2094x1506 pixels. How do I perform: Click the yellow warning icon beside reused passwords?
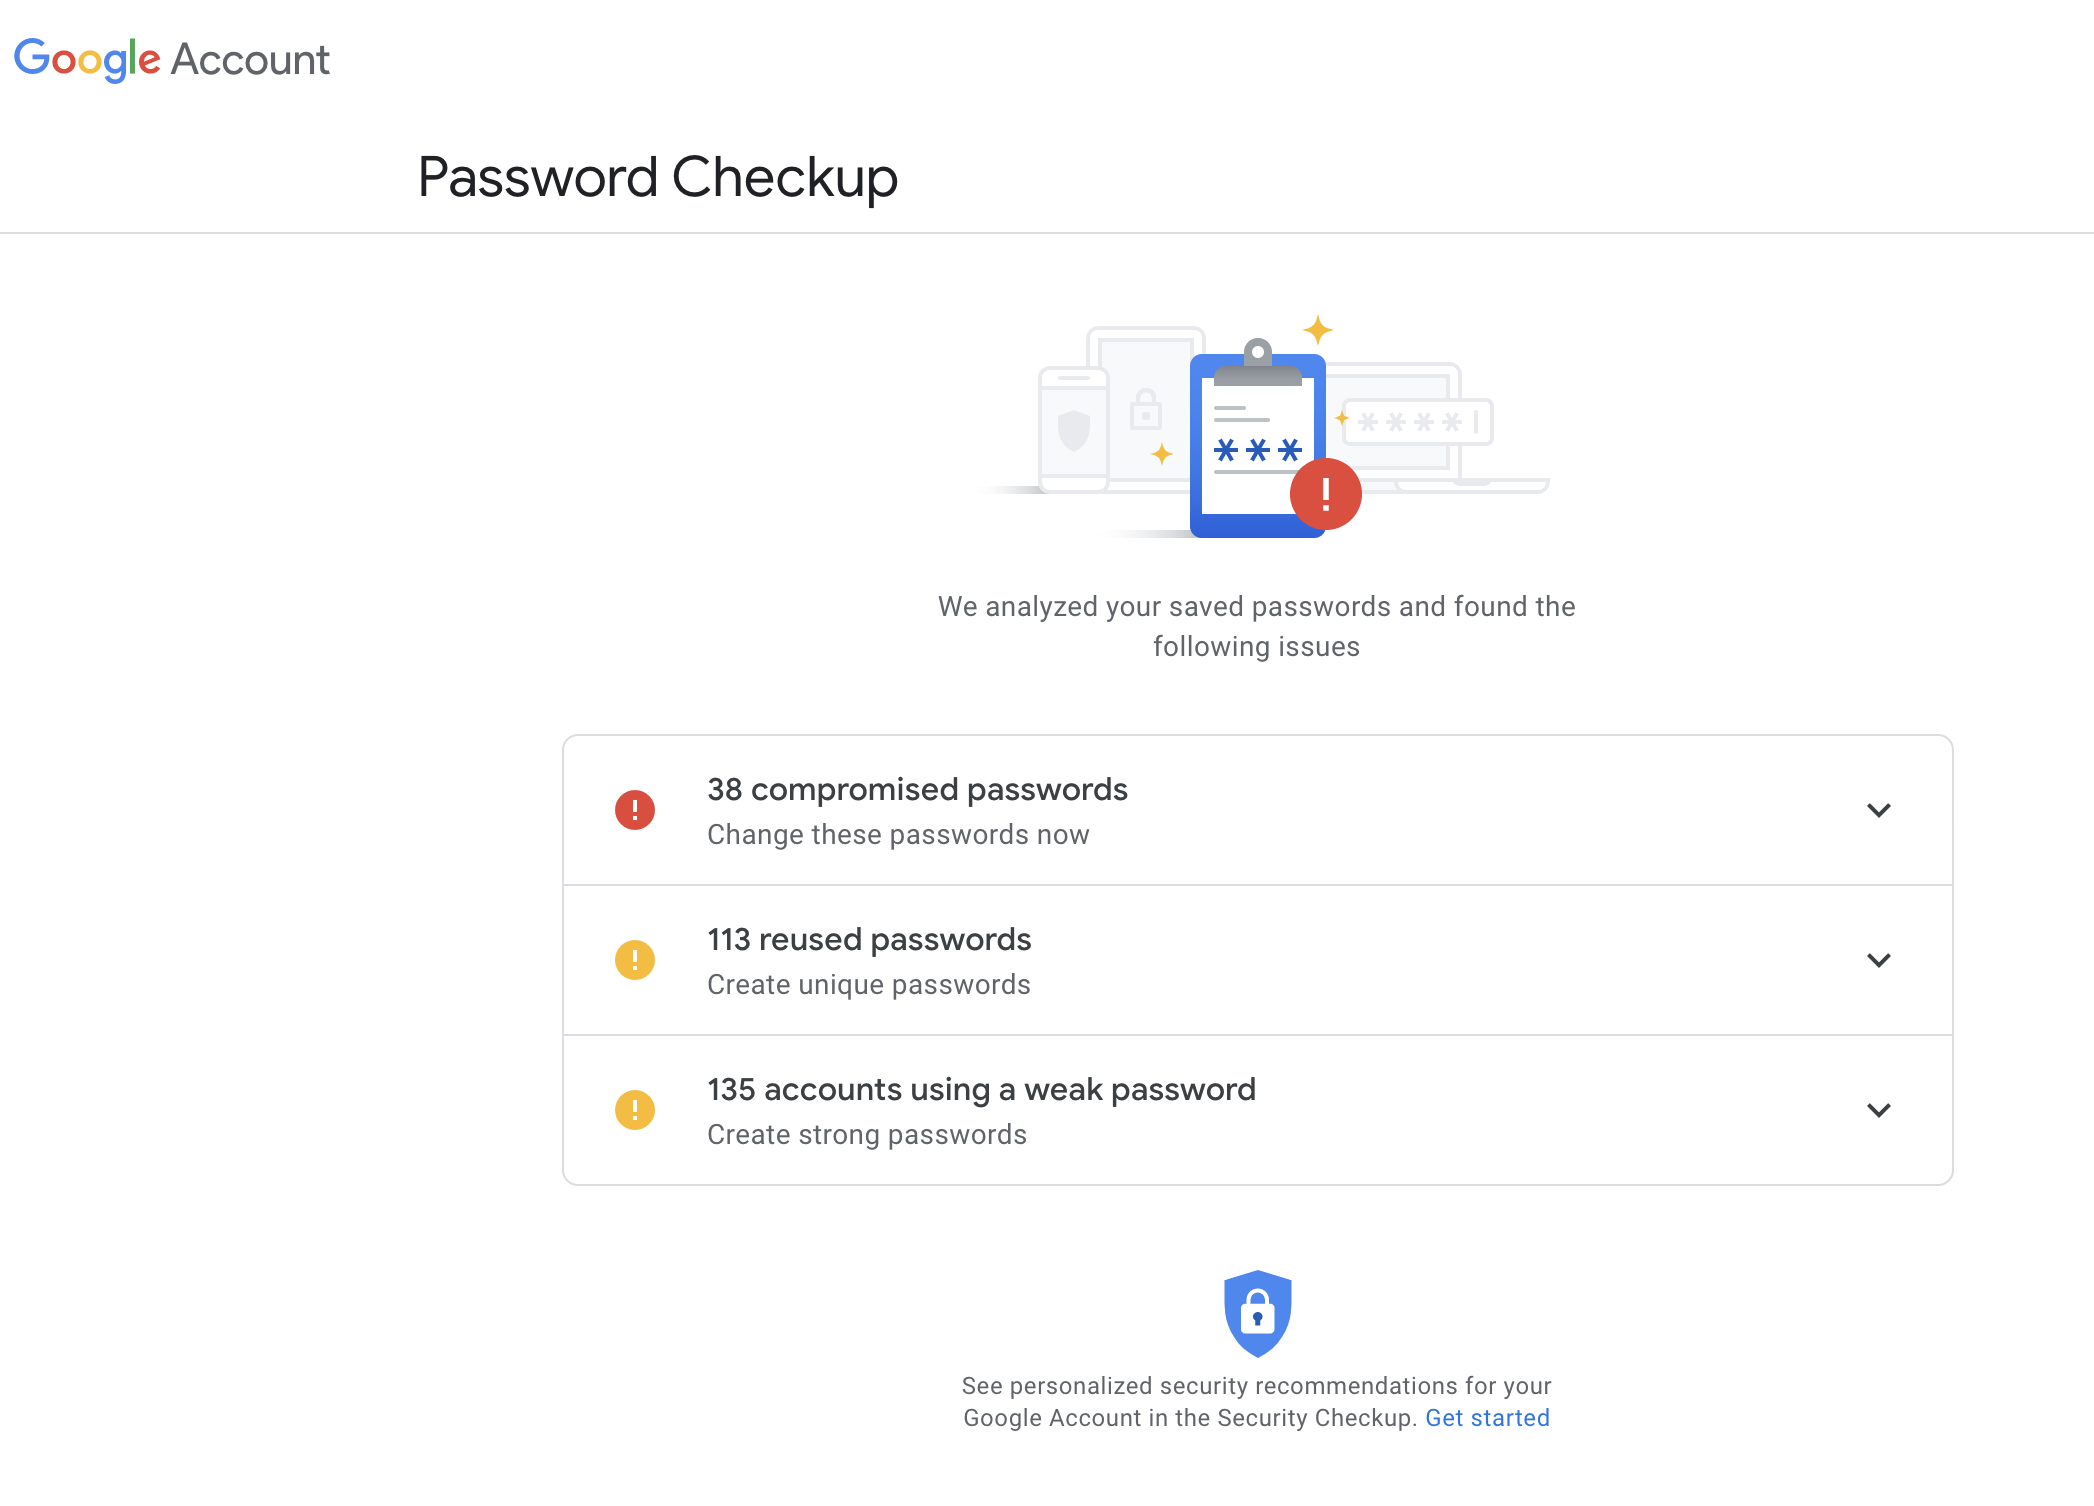click(x=635, y=960)
